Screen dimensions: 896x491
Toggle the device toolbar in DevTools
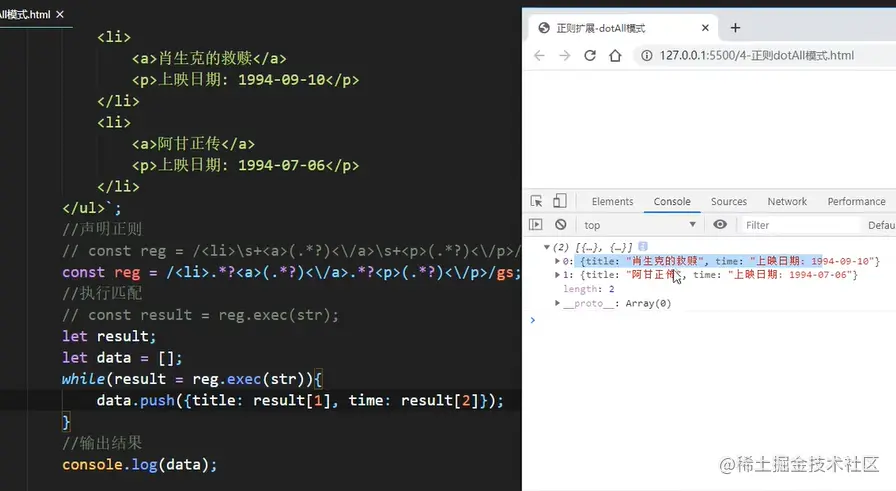559,201
